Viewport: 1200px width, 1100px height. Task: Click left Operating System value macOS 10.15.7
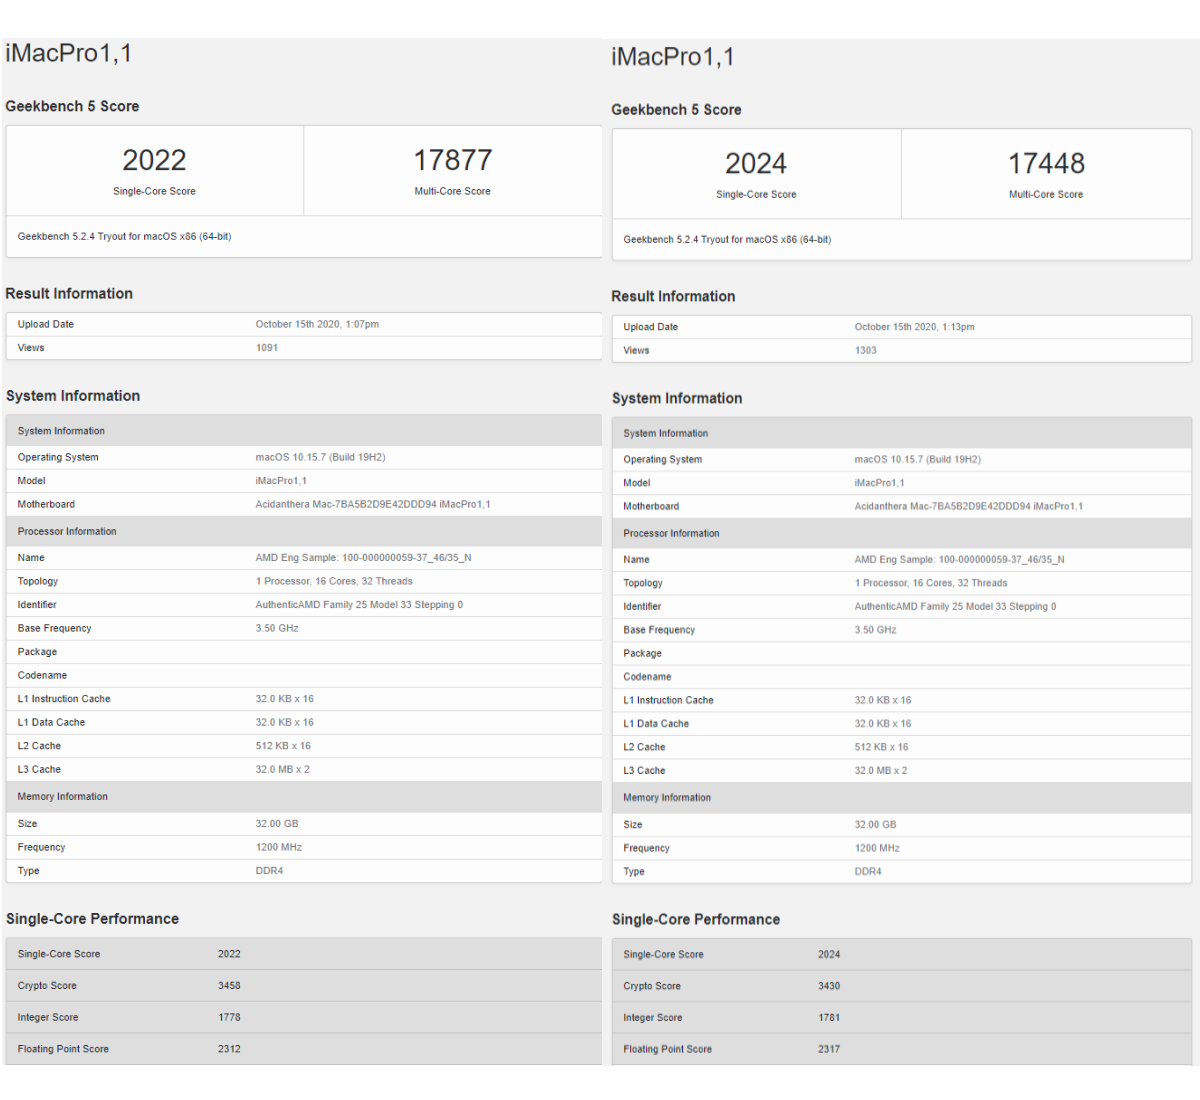(320, 457)
